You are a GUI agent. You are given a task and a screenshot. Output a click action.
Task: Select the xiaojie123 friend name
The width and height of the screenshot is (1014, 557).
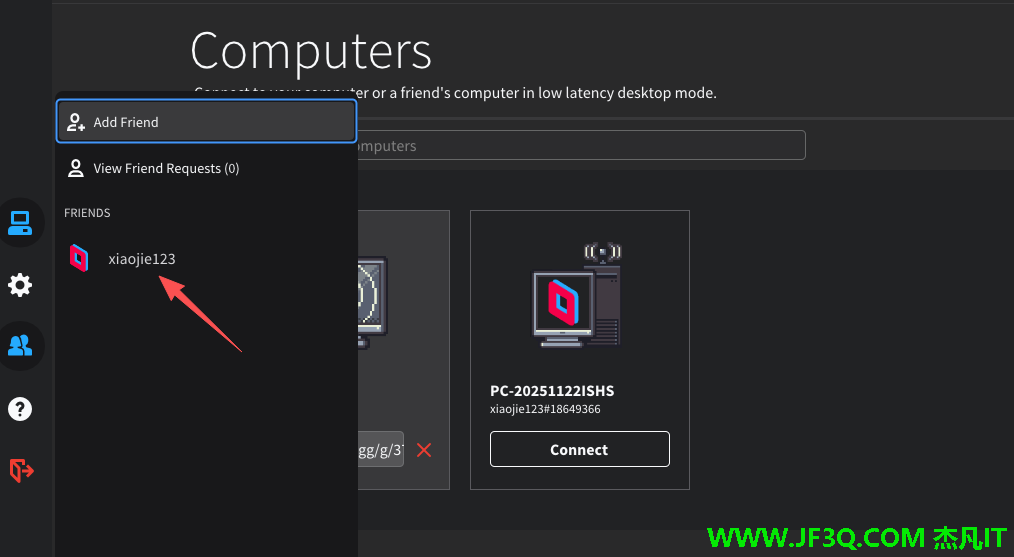click(142, 259)
